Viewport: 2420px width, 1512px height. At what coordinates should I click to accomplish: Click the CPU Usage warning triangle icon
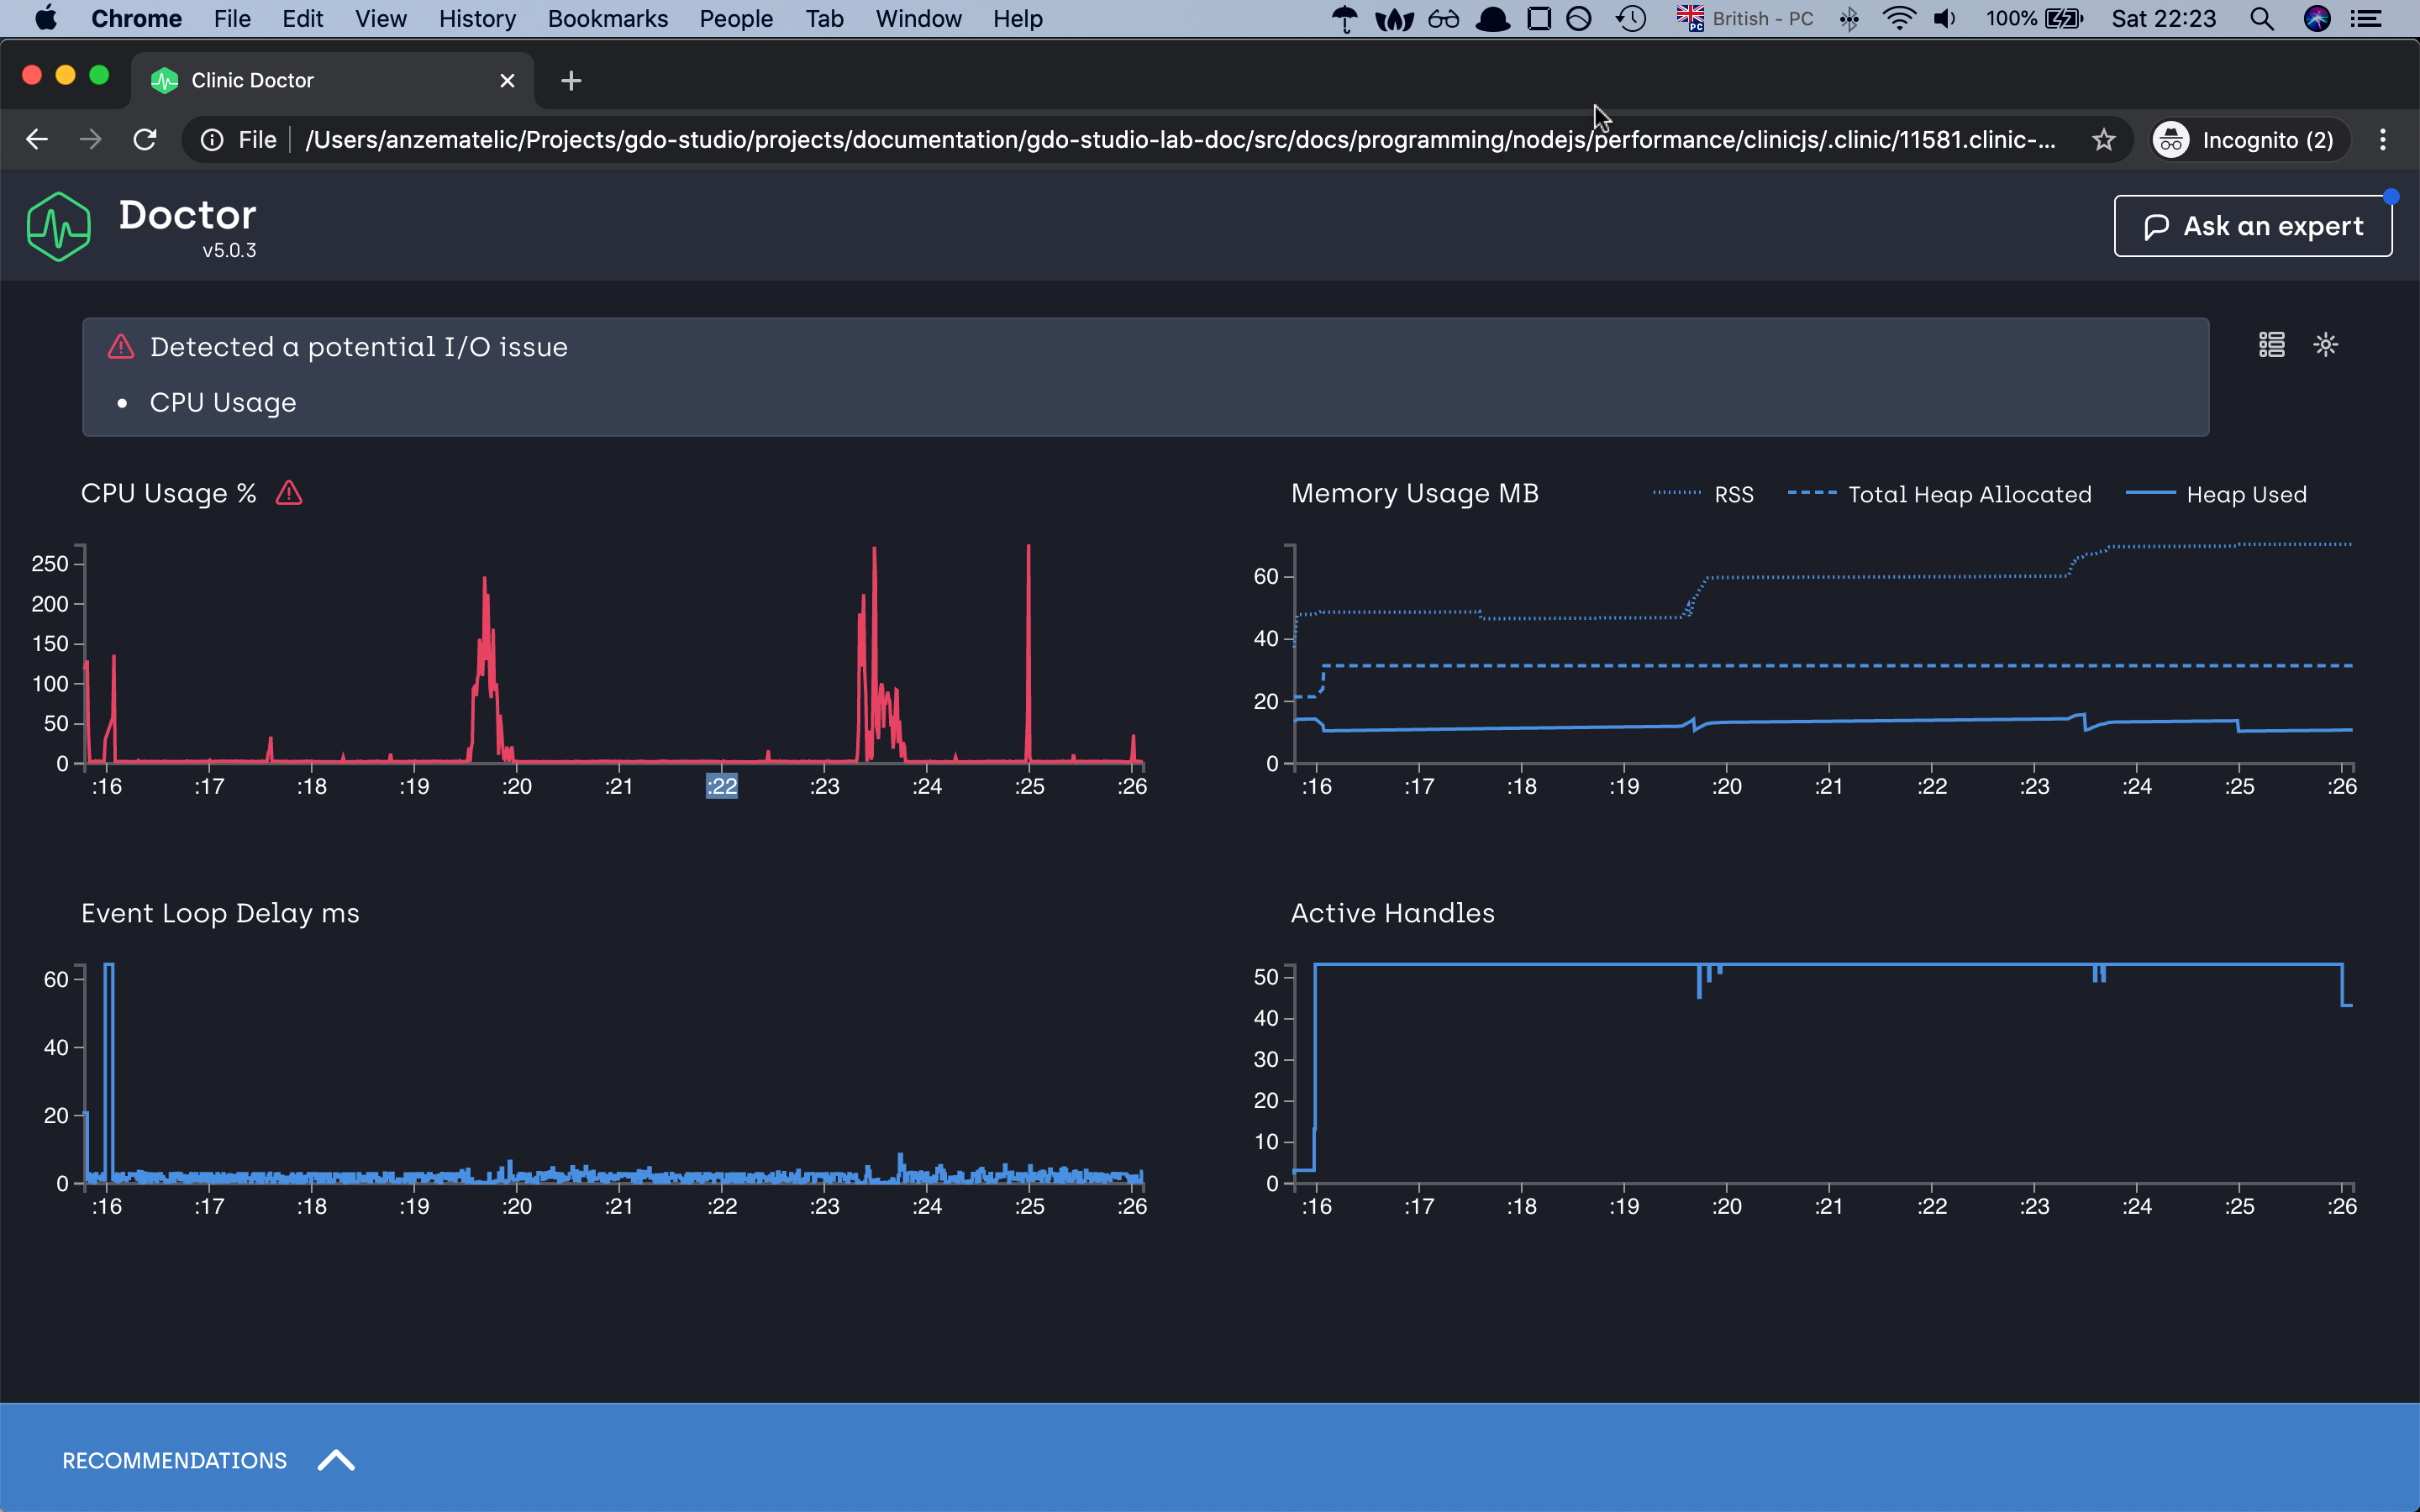[x=289, y=493]
